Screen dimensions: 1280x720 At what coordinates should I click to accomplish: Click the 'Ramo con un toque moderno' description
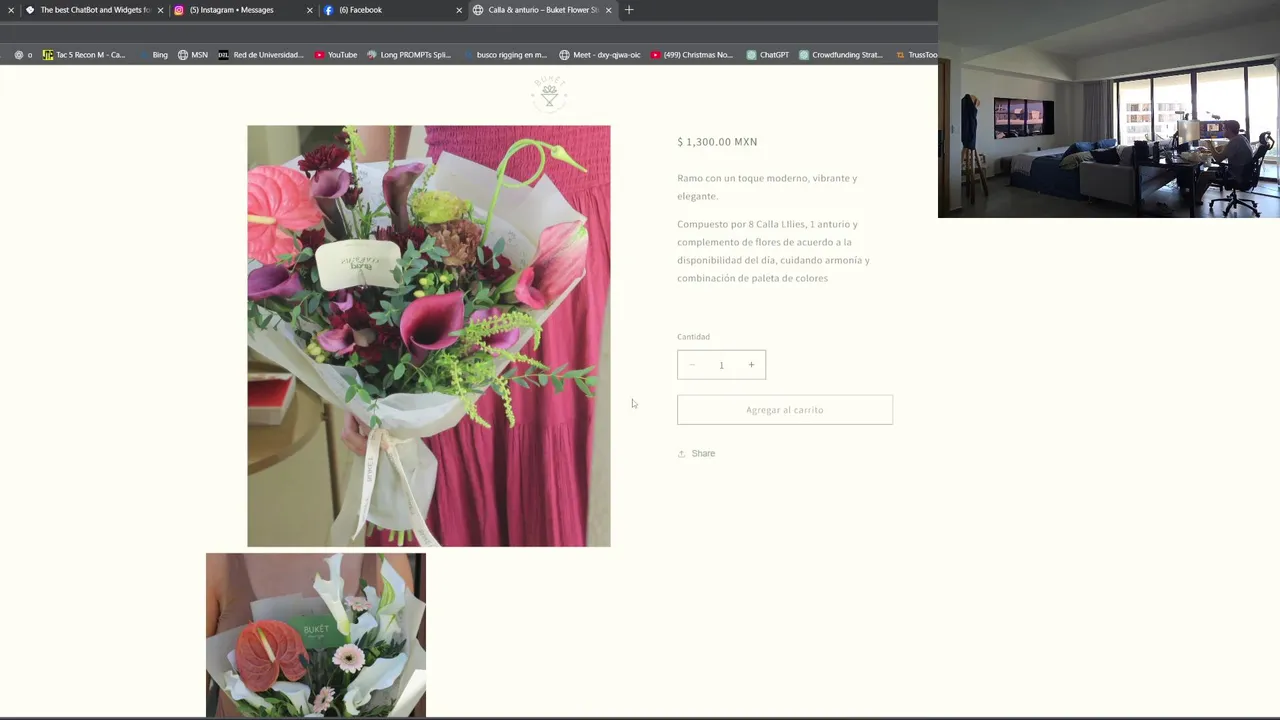click(767, 187)
